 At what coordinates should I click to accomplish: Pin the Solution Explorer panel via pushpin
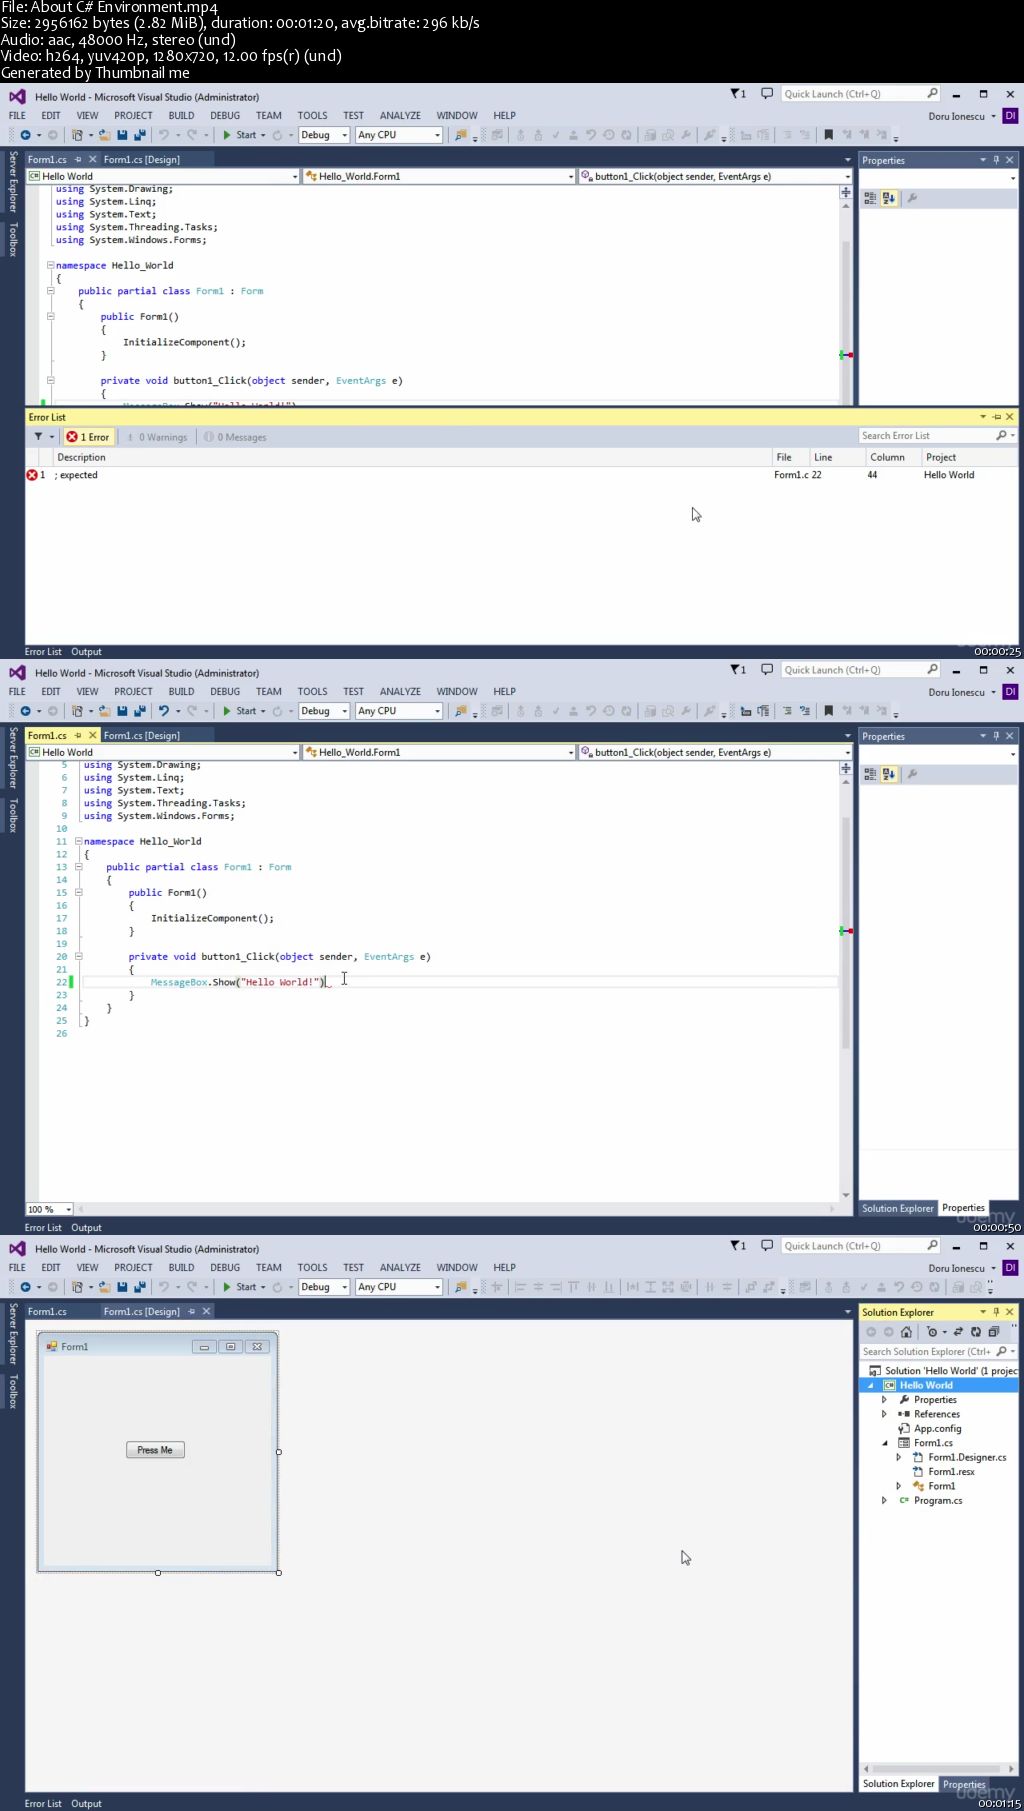(996, 1312)
